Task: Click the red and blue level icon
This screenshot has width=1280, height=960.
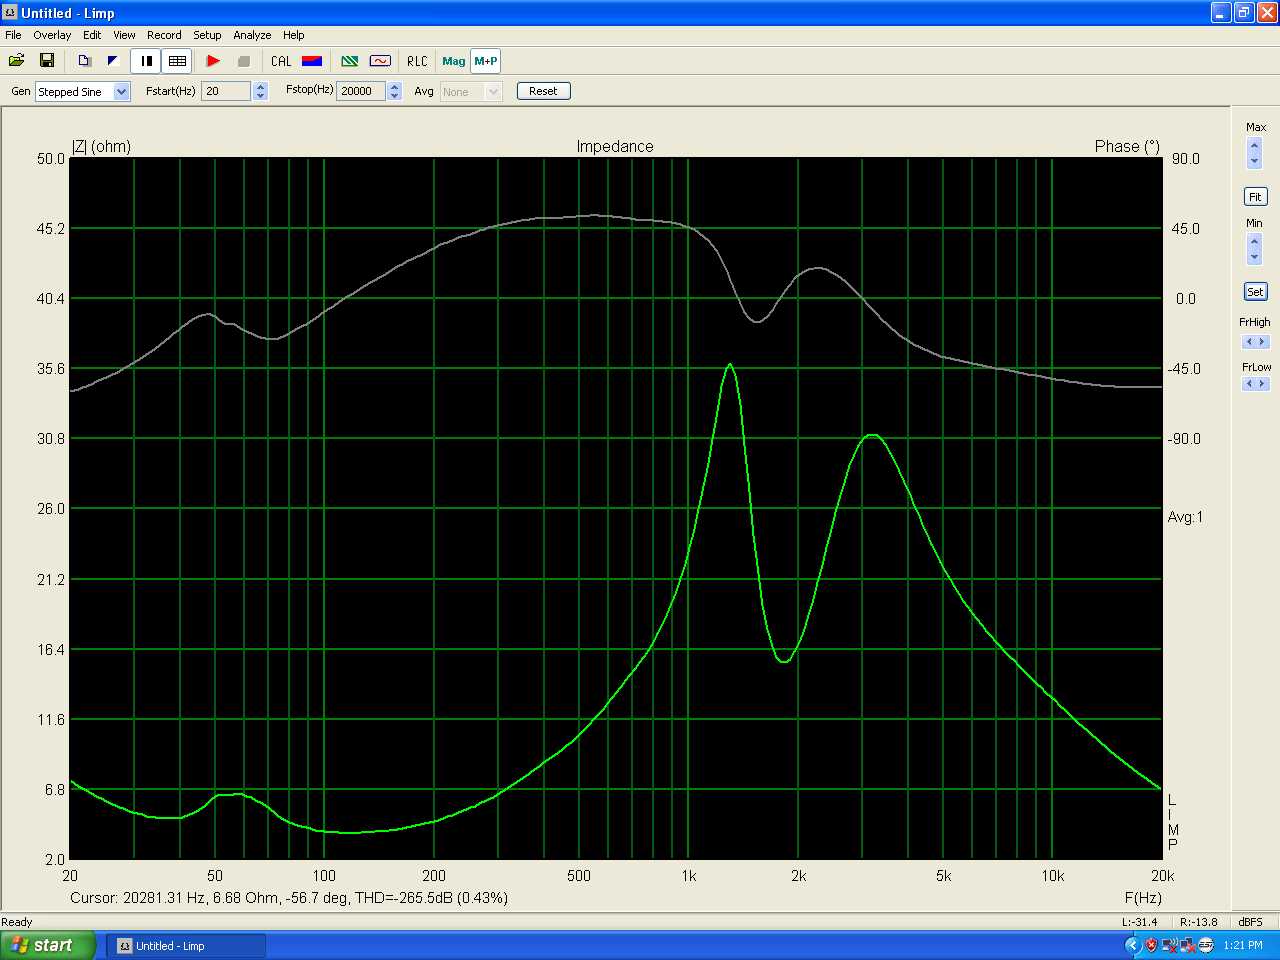Action: click(312, 61)
